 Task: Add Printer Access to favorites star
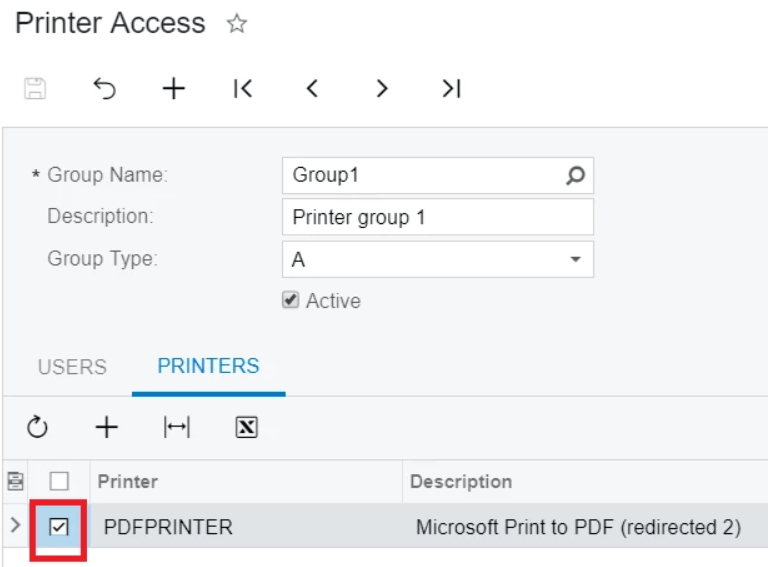(237, 24)
